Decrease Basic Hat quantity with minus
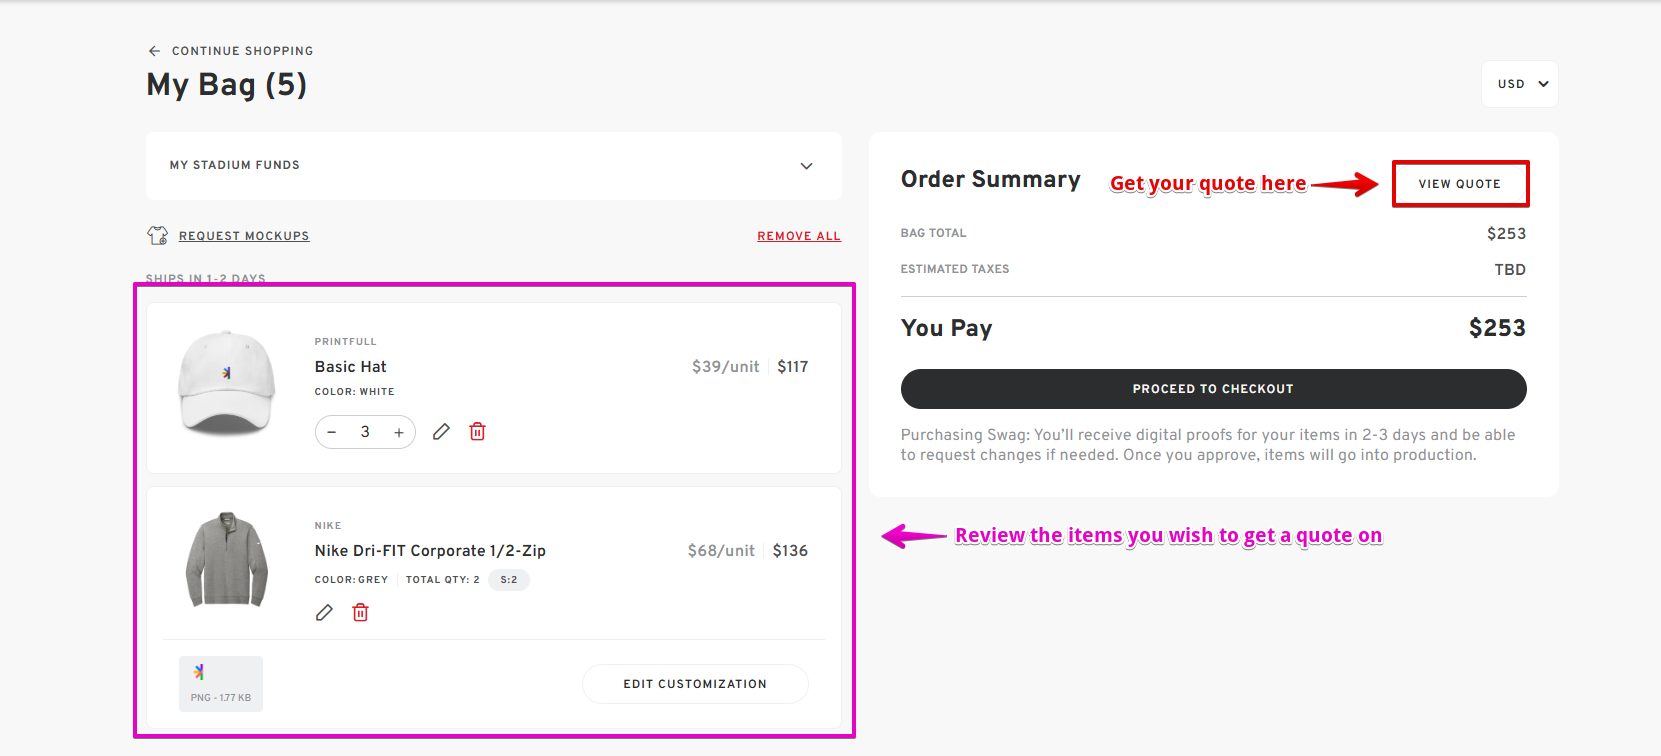The image size is (1661, 756). [x=332, y=432]
